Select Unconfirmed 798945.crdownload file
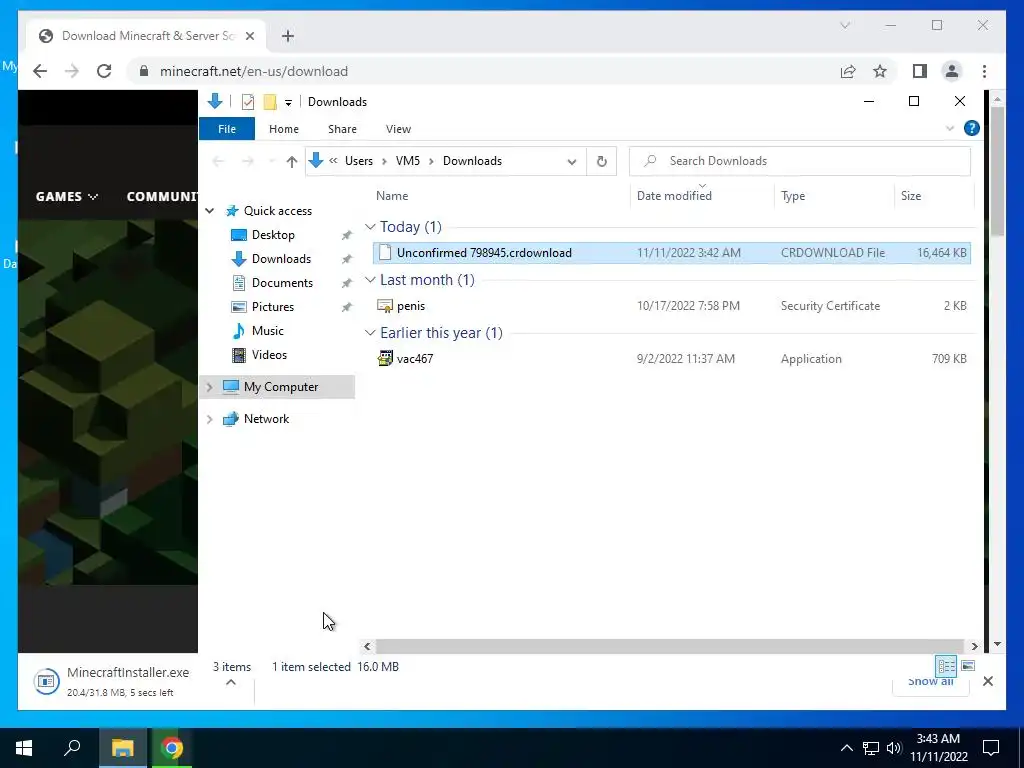1024x768 pixels. click(x=671, y=253)
